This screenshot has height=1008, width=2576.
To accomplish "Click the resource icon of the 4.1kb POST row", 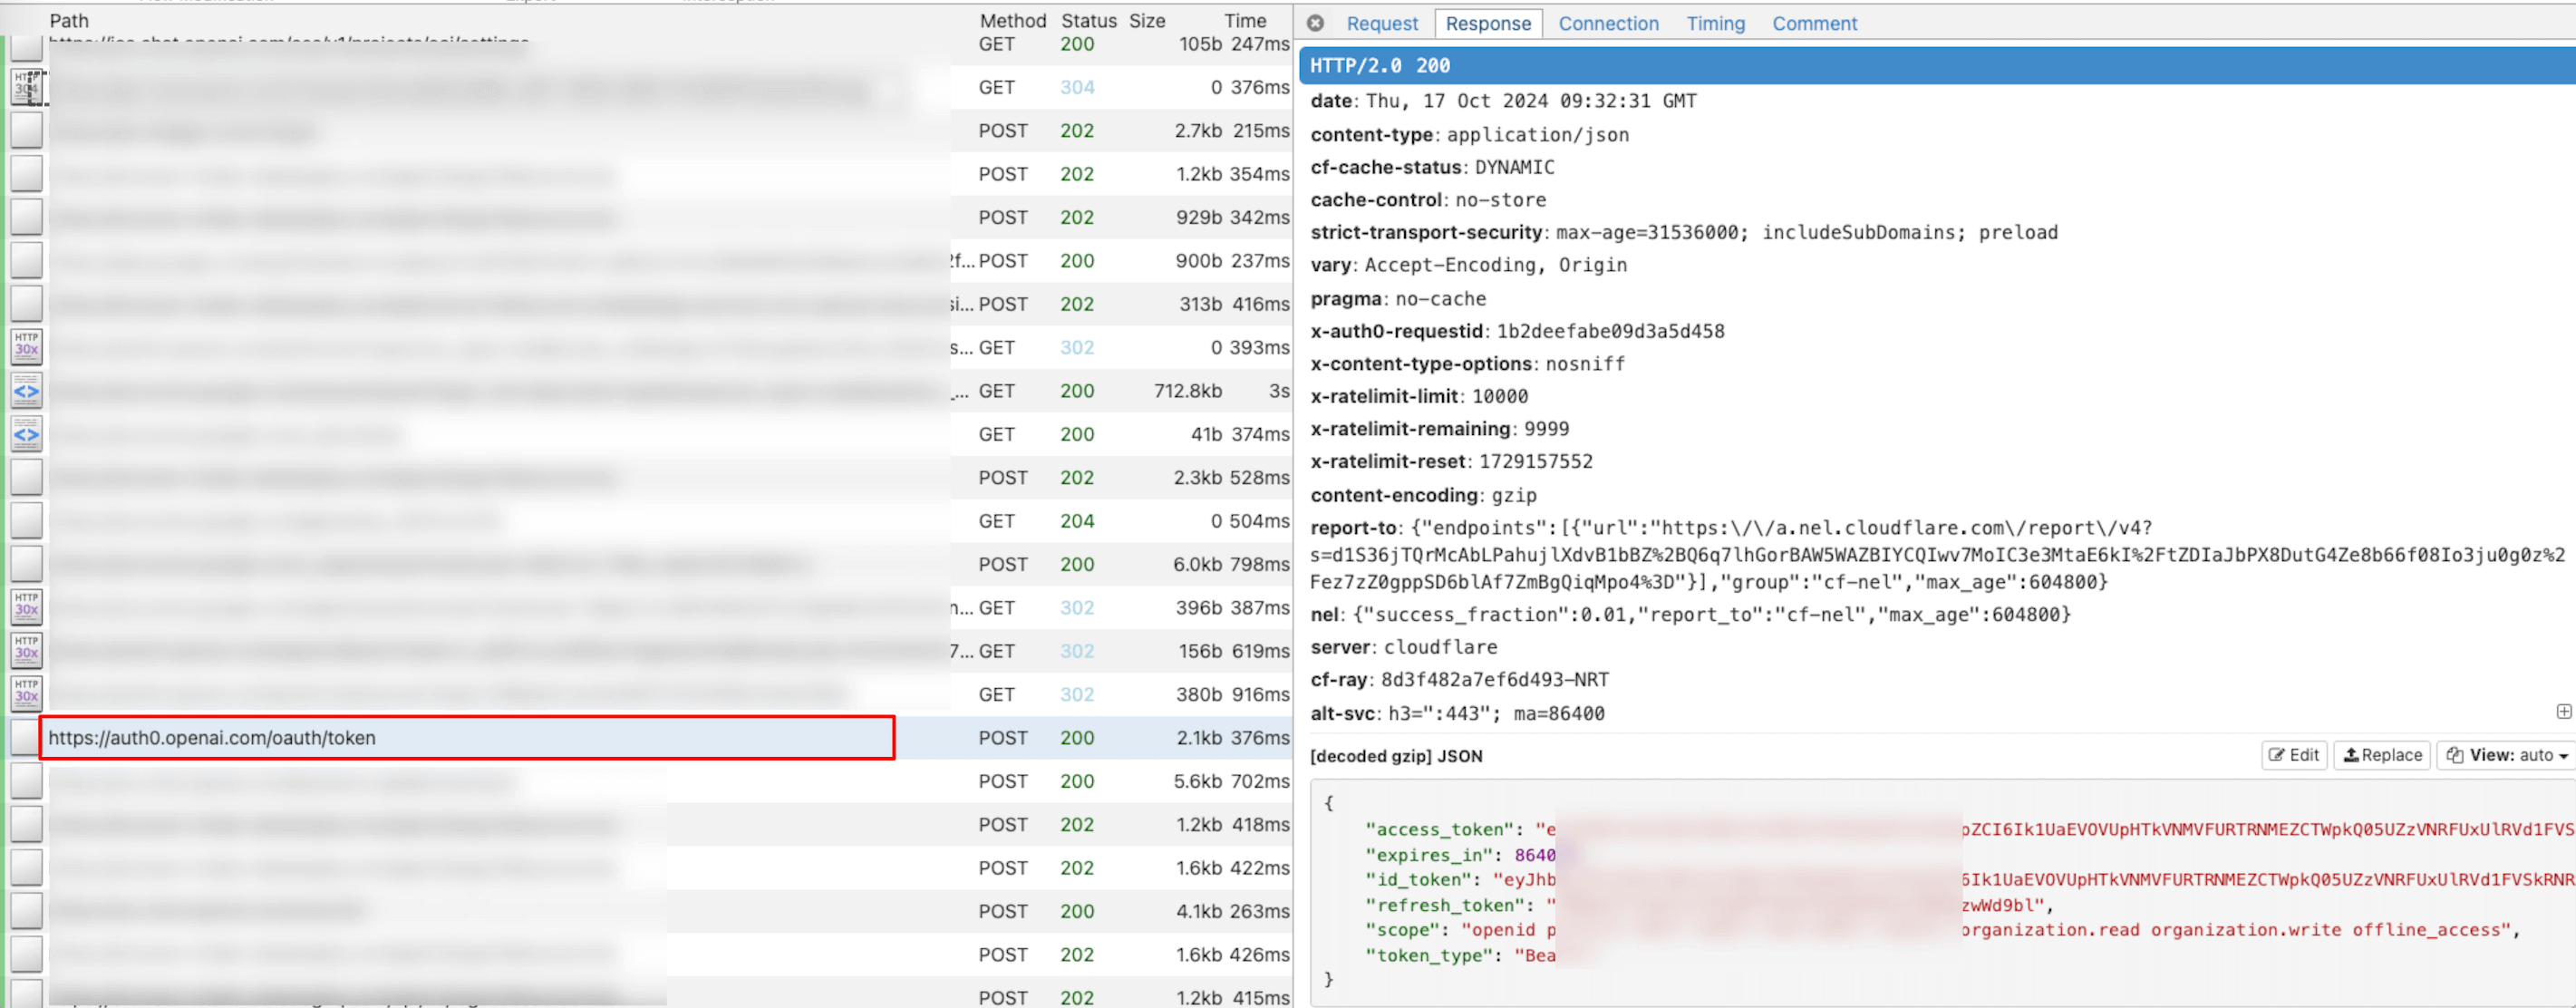I will 27,911.
